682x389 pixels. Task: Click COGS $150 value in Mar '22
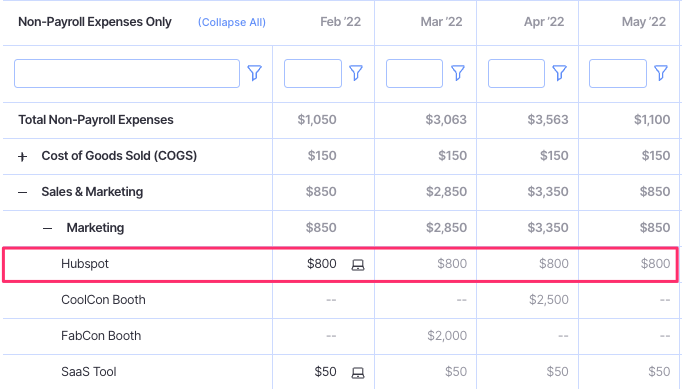[453, 156]
